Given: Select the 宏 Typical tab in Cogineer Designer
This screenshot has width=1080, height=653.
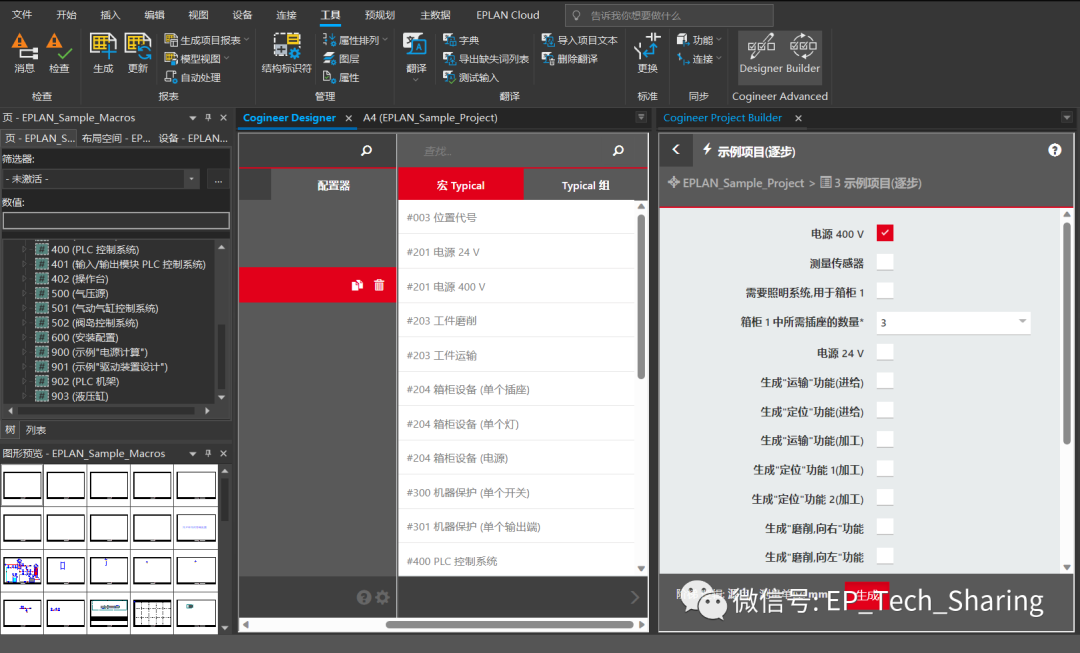Looking at the screenshot, I should click(x=460, y=185).
